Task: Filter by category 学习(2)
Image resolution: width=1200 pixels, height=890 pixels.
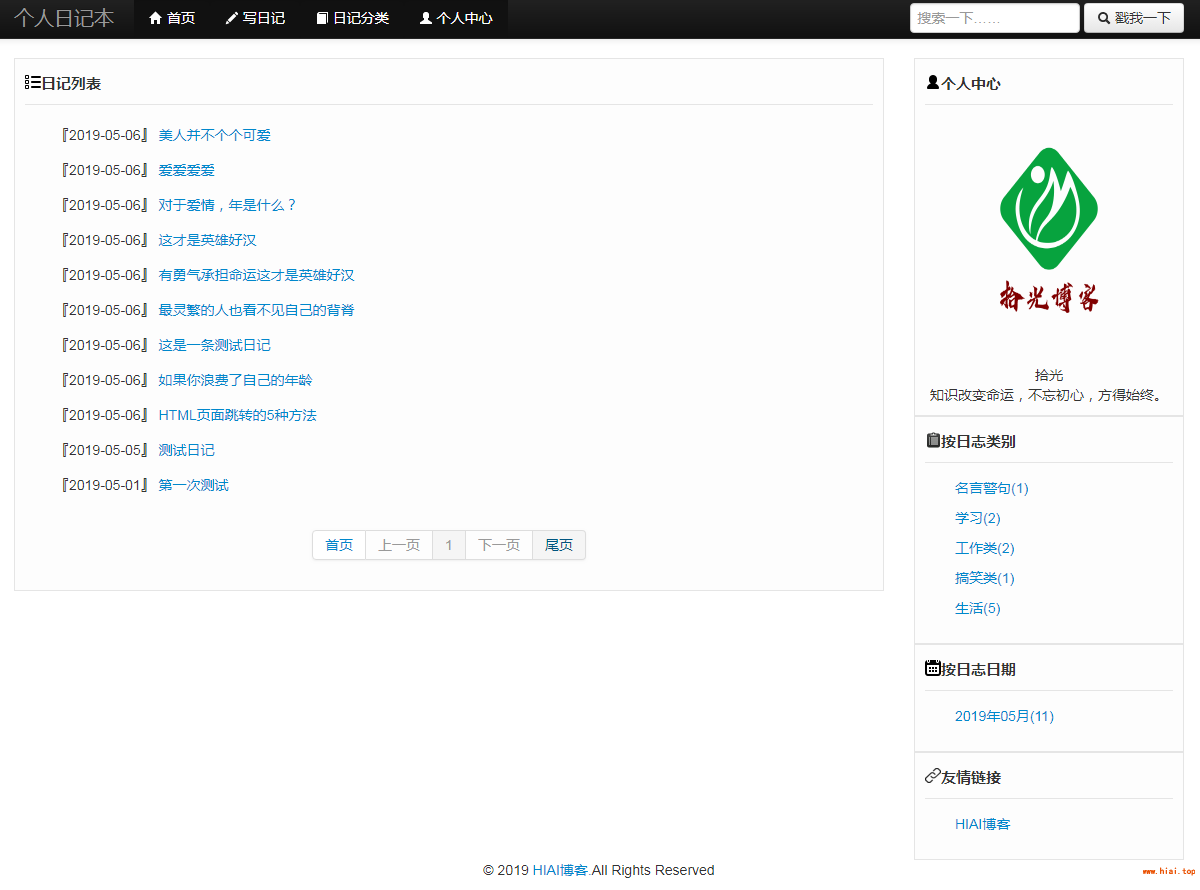Action: point(977,518)
